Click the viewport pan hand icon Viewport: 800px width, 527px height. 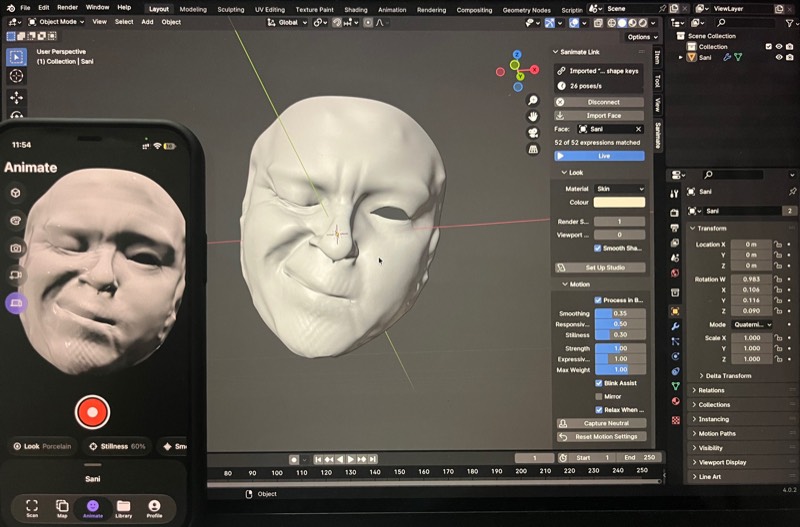533,117
